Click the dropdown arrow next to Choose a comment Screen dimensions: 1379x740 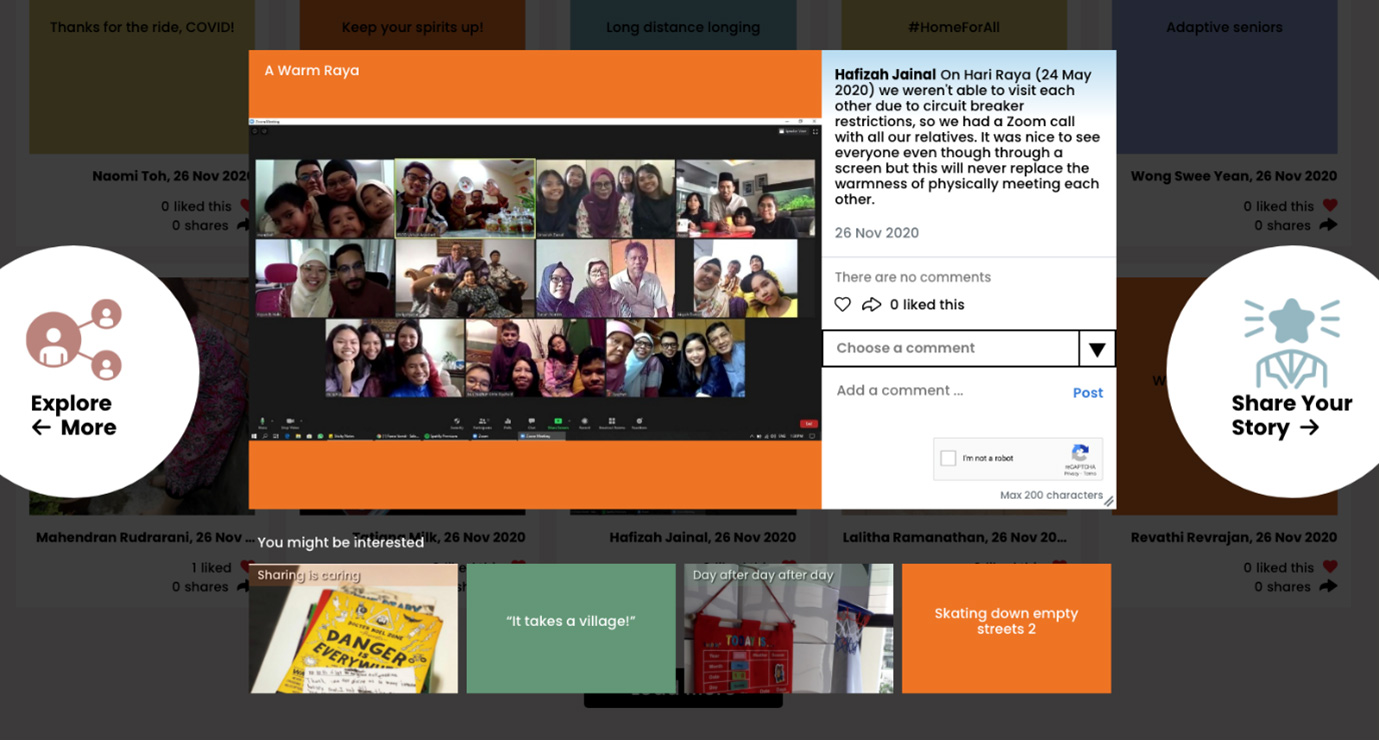[x=1097, y=349]
